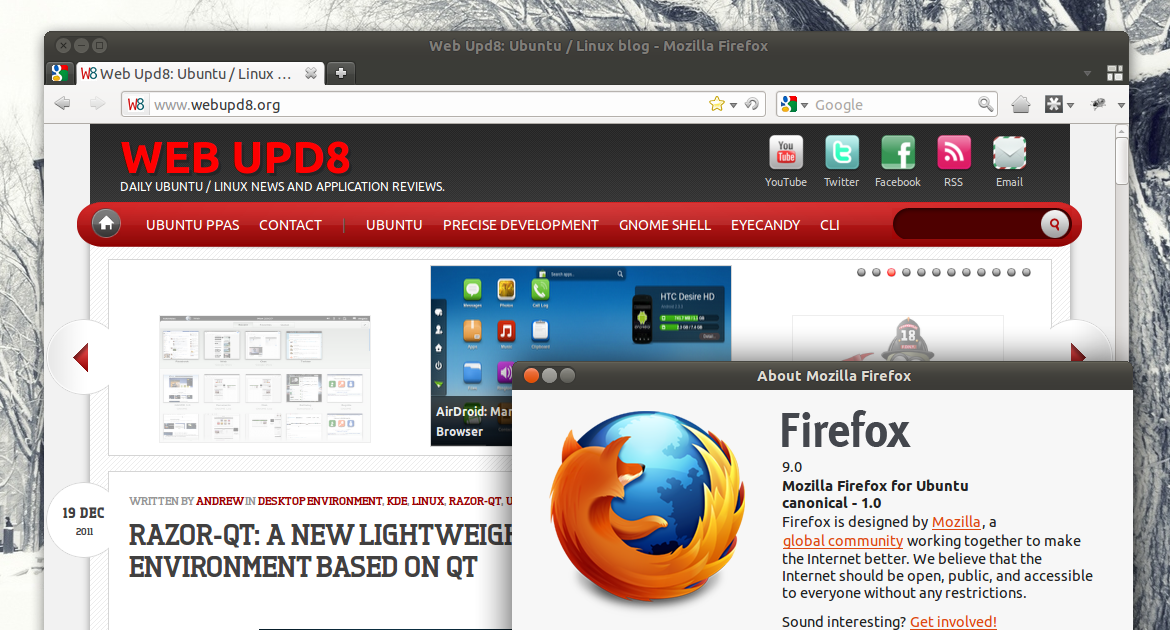Advance the slideshow with the right arrow
This screenshot has width=1170, height=630.
pos(1078,354)
